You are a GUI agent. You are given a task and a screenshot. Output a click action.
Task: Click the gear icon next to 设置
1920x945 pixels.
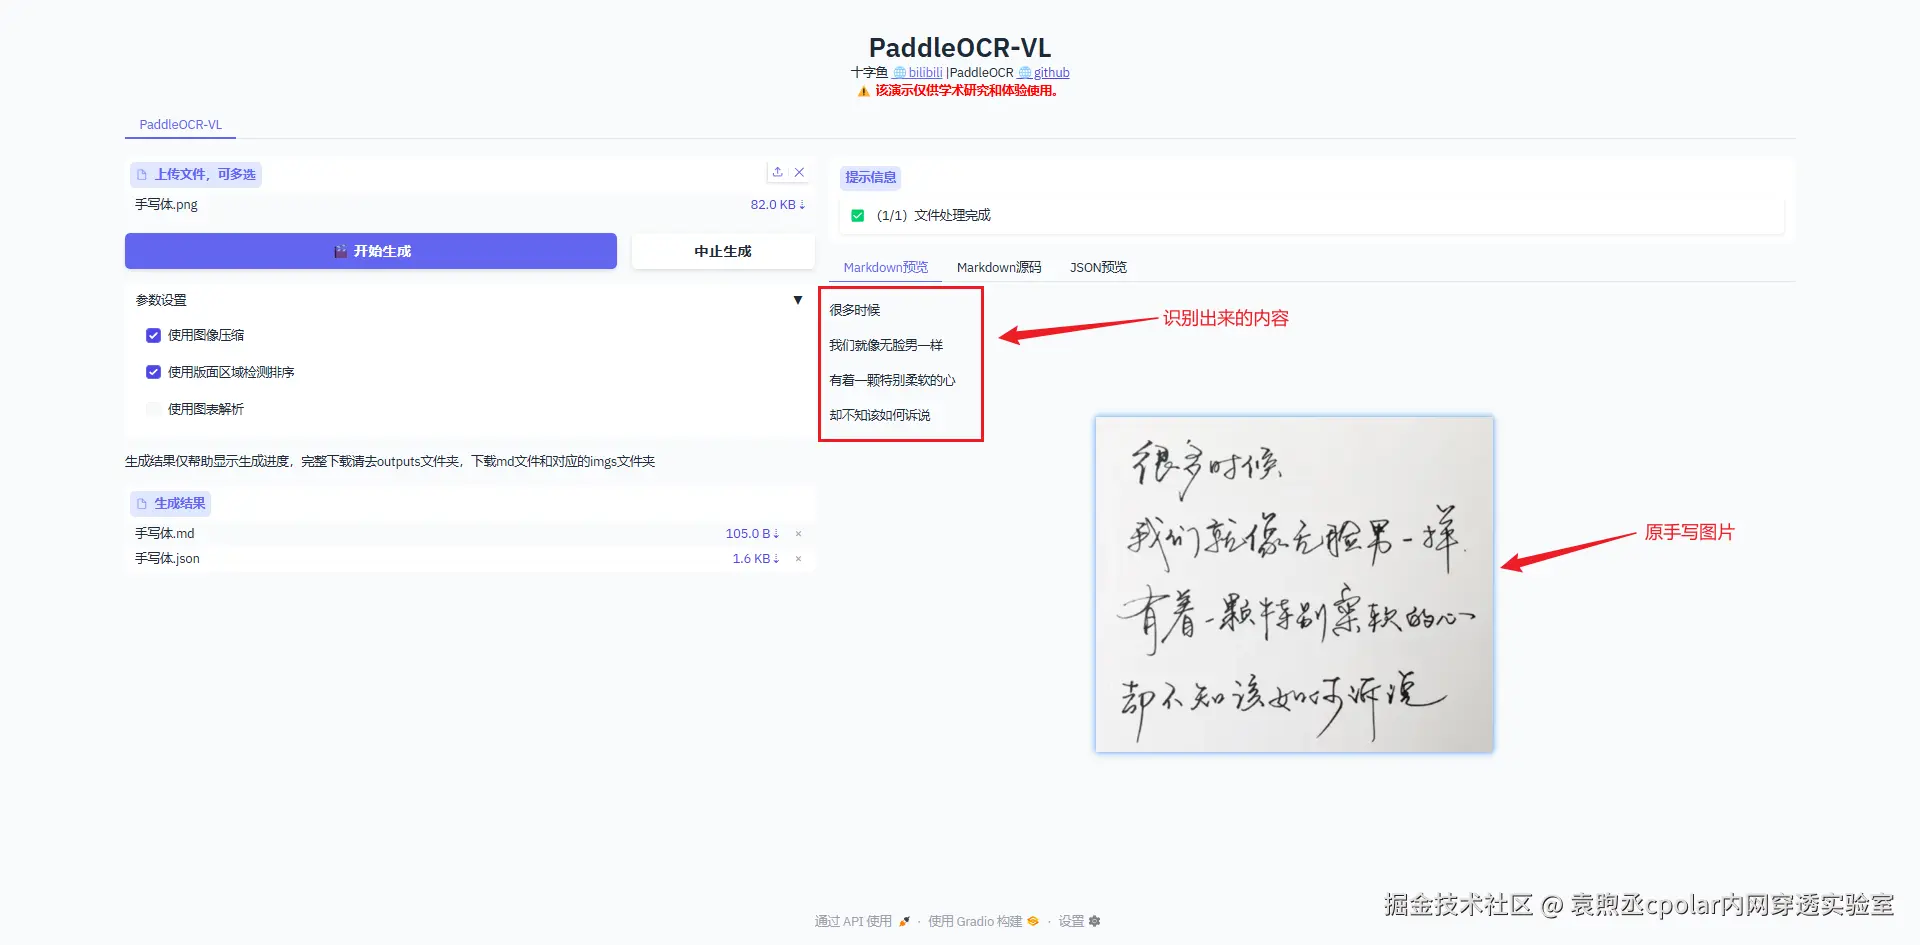coord(1094,921)
